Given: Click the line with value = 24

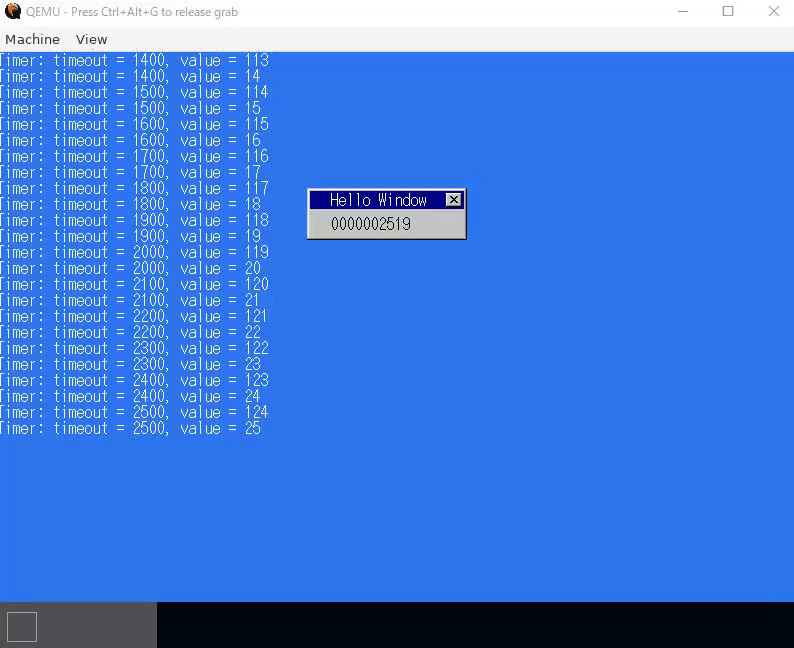Looking at the screenshot, I should click(x=130, y=397).
